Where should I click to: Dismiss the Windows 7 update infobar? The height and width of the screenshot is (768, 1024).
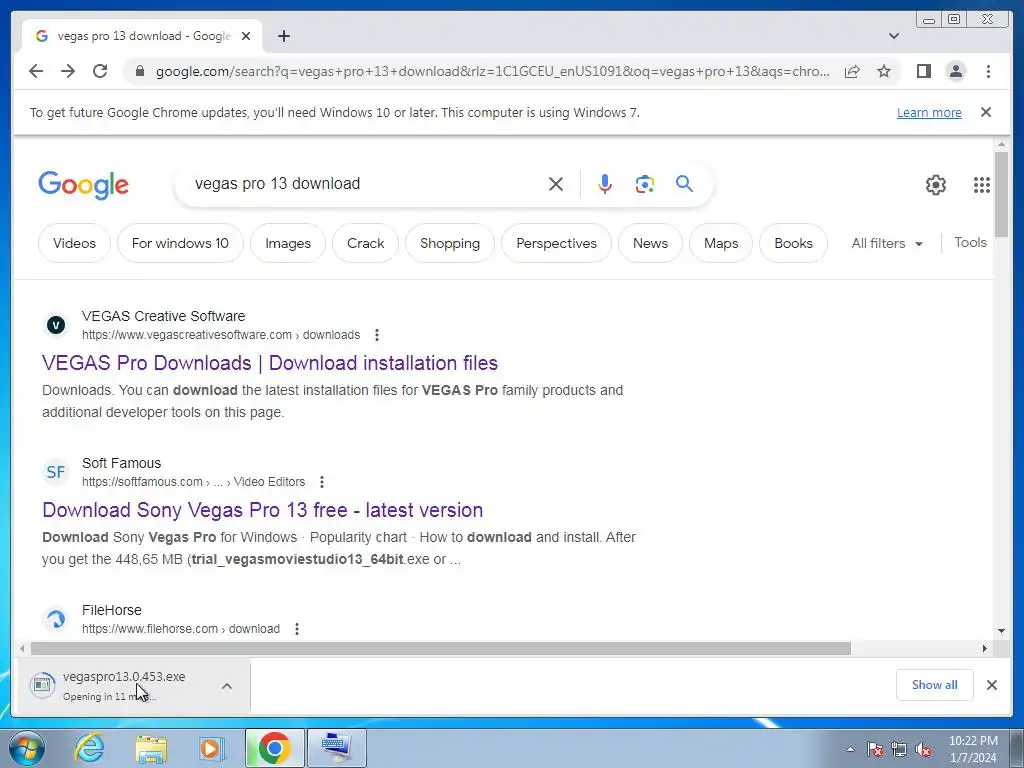point(986,112)
